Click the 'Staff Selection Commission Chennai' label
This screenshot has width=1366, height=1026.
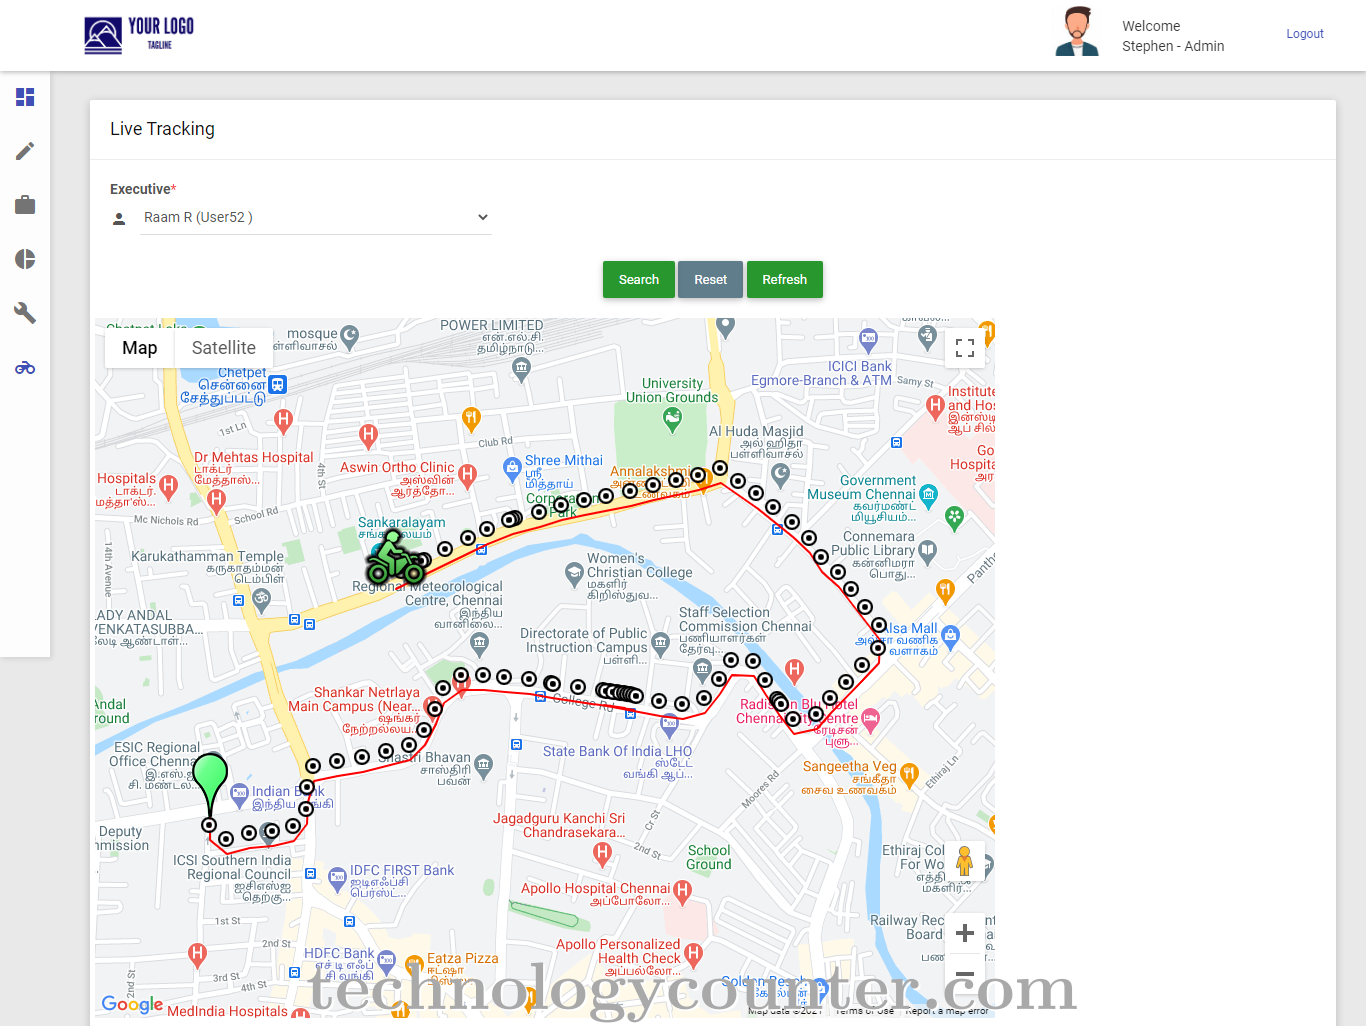click(x=745, y=619)
